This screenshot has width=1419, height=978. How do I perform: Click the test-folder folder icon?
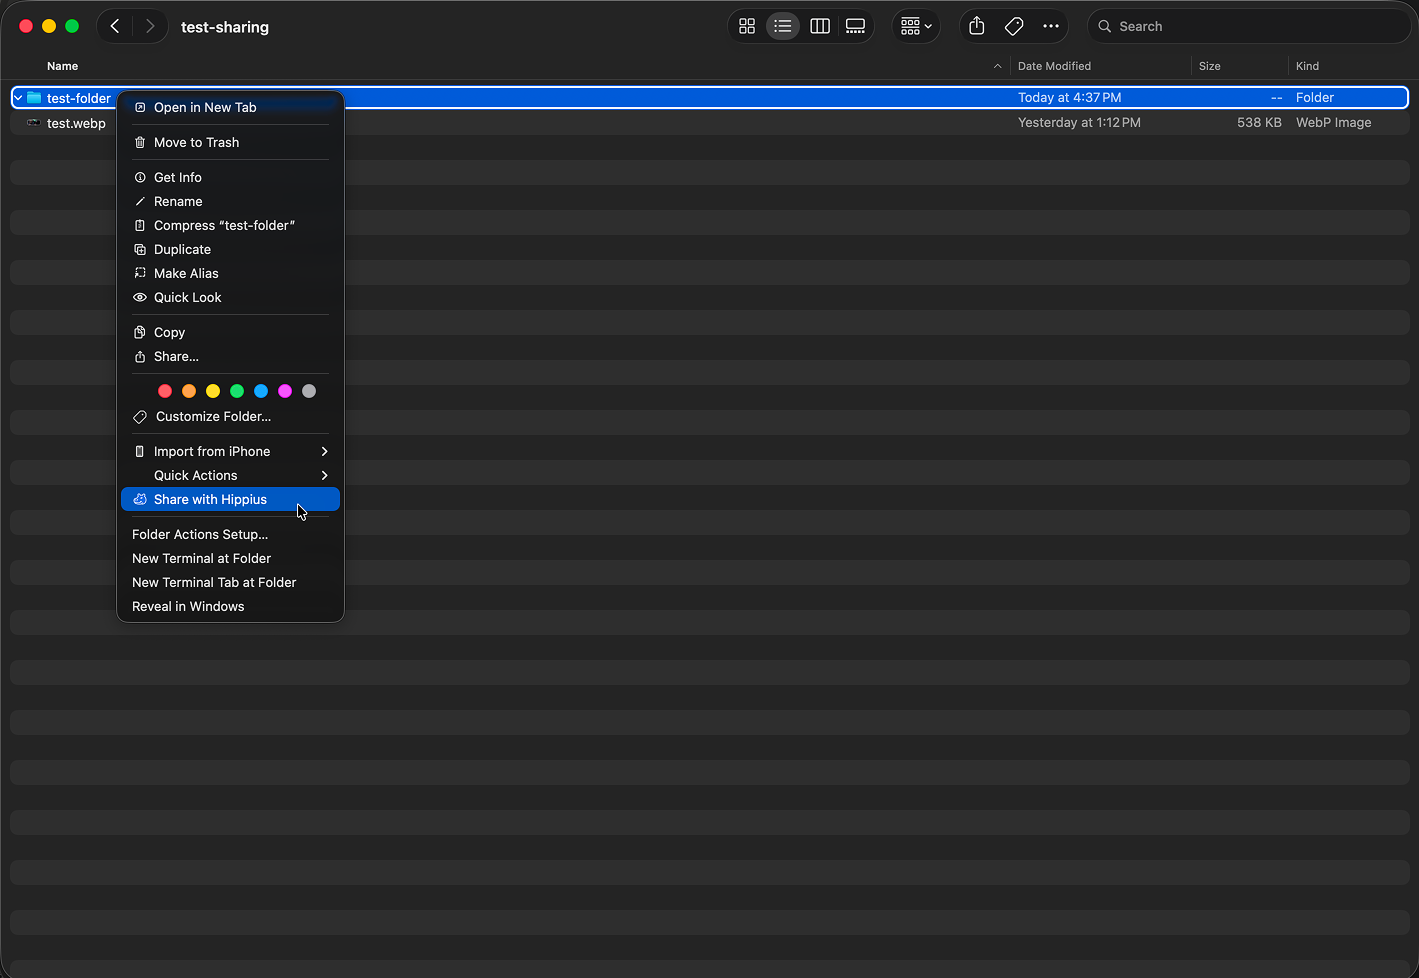click(34, 97)
